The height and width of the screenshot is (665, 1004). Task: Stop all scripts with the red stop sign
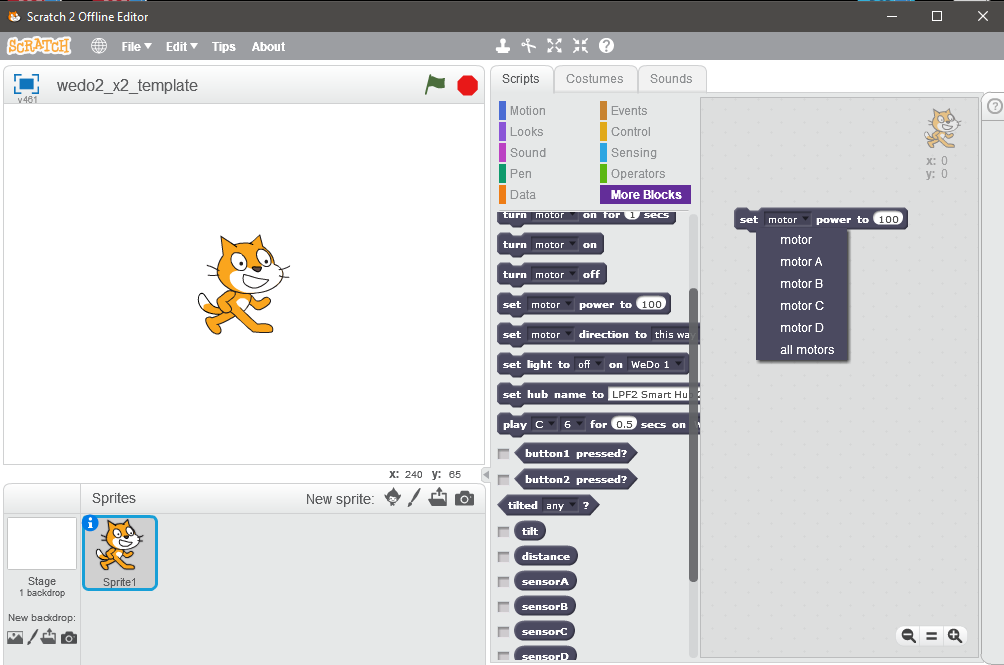467,85
